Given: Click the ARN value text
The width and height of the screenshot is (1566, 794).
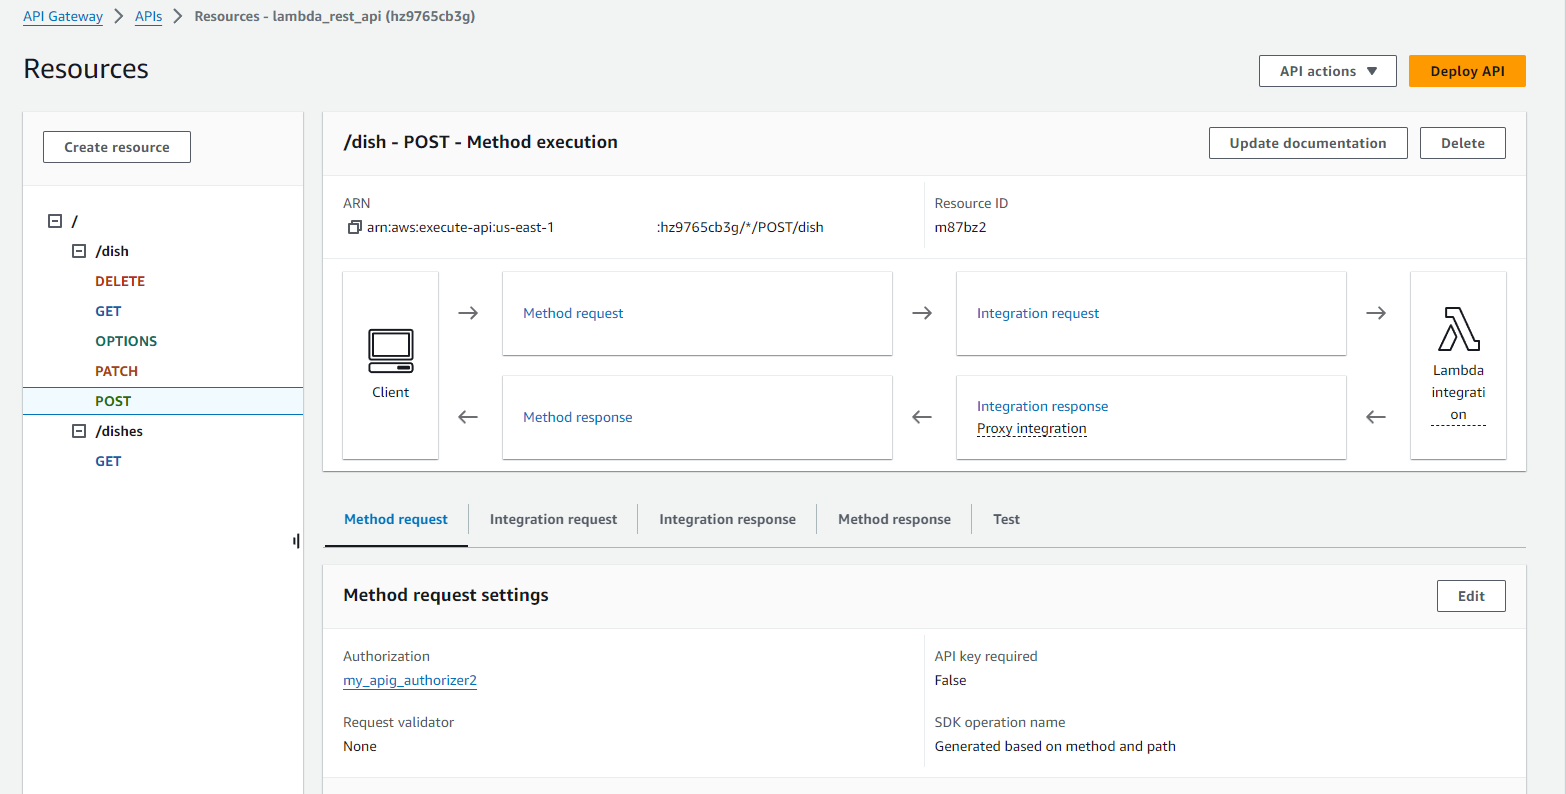Looking at the screenshot, I should click(595, 227).
